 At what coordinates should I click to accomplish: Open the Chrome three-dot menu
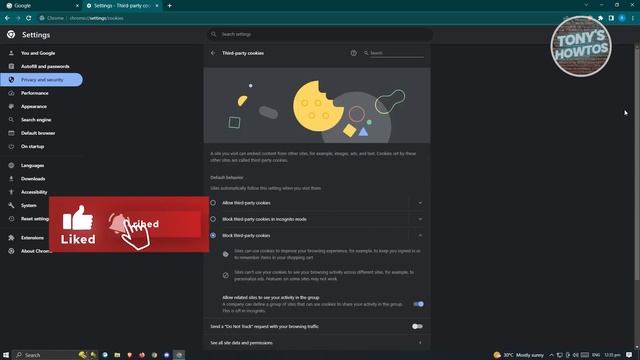pos(633,18)
